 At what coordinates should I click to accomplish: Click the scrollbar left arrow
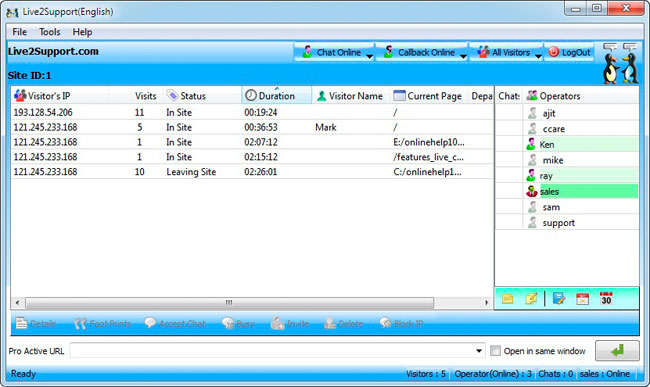click(x=17, y=302)
